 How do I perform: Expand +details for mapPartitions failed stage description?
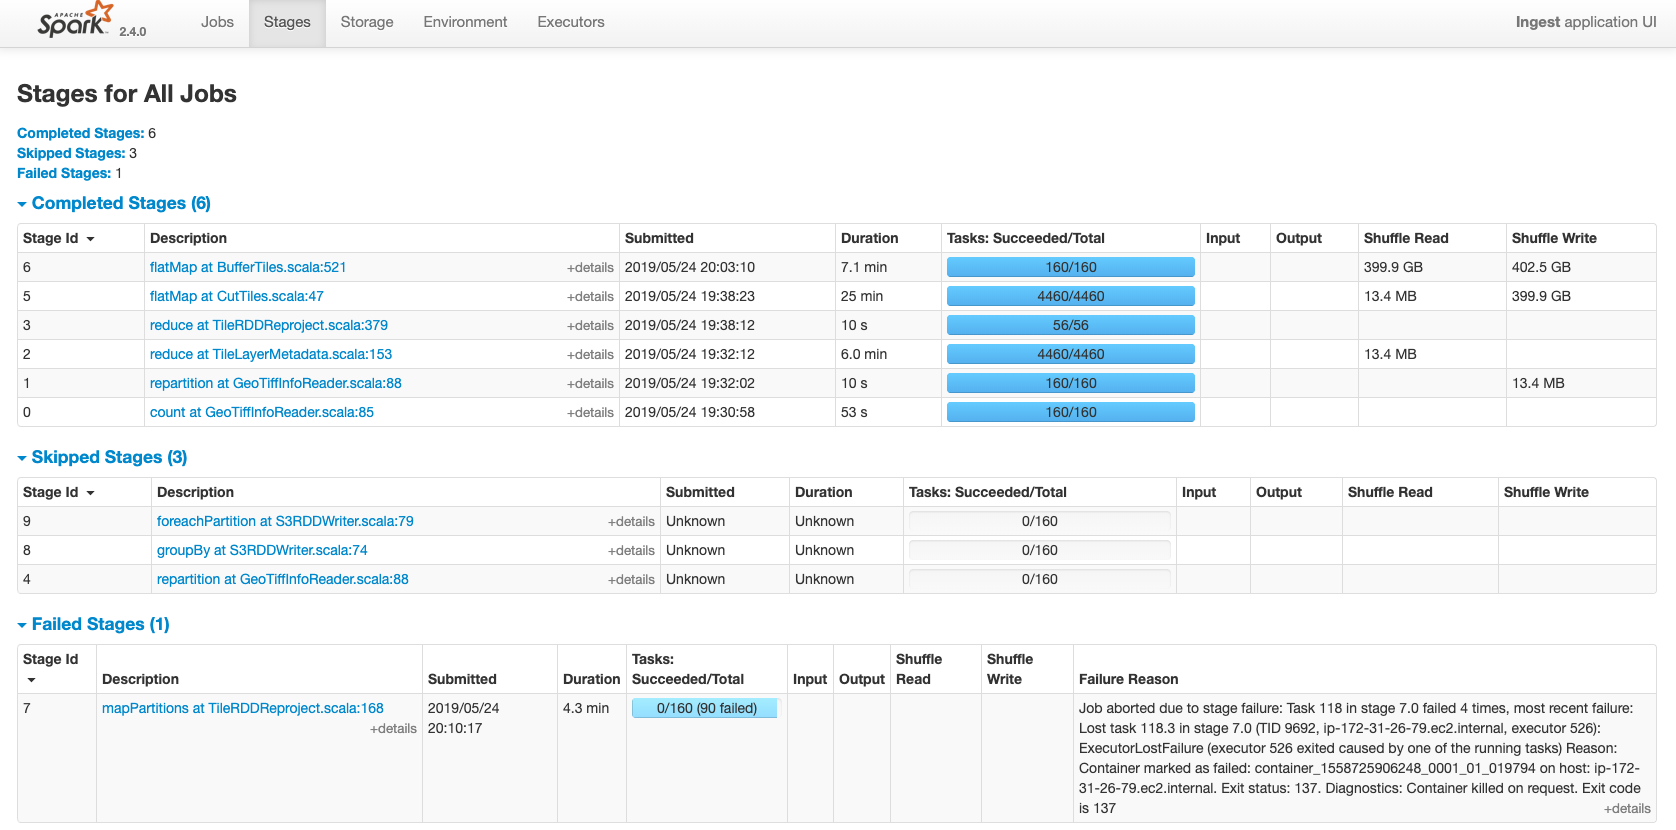coord(393,729)
